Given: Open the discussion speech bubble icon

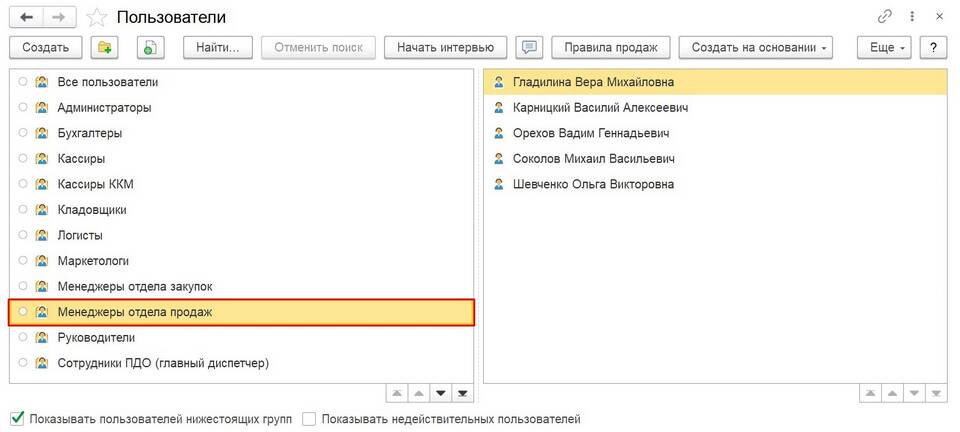Looking at the screenshot, I should [530, 47].
